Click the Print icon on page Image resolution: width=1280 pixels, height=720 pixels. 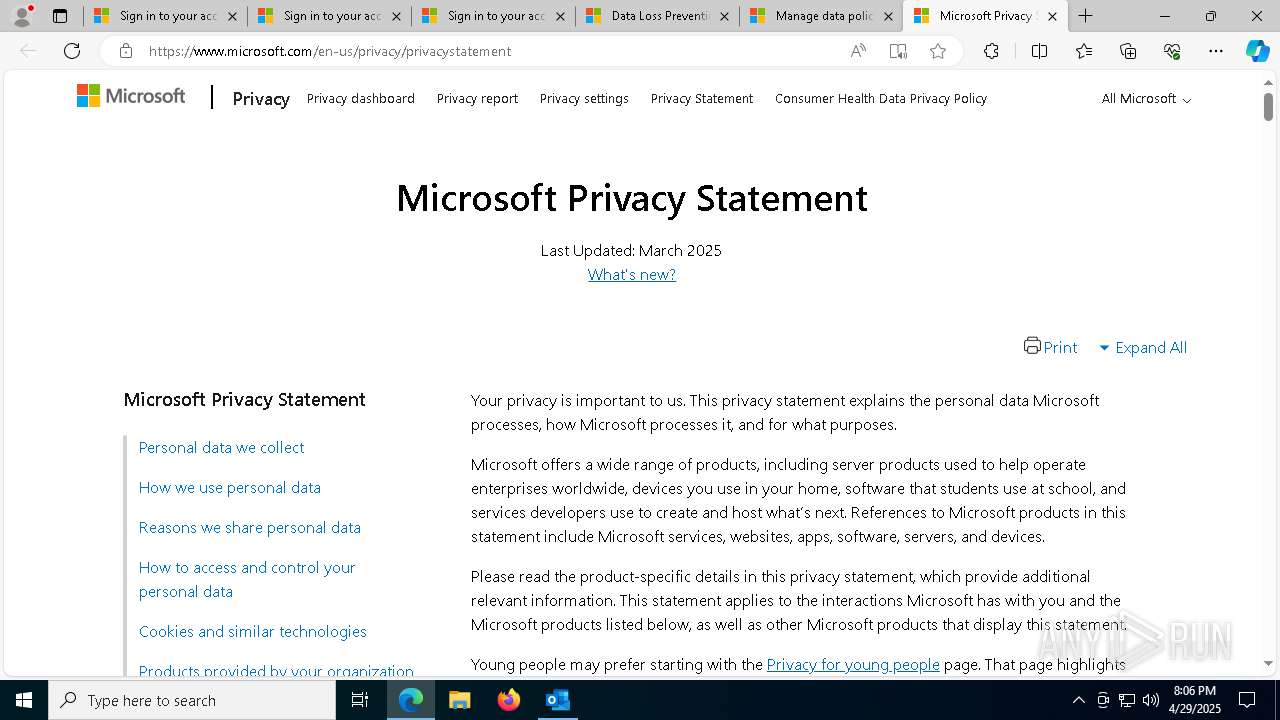pyautogui.click(x=1032, y=345)
